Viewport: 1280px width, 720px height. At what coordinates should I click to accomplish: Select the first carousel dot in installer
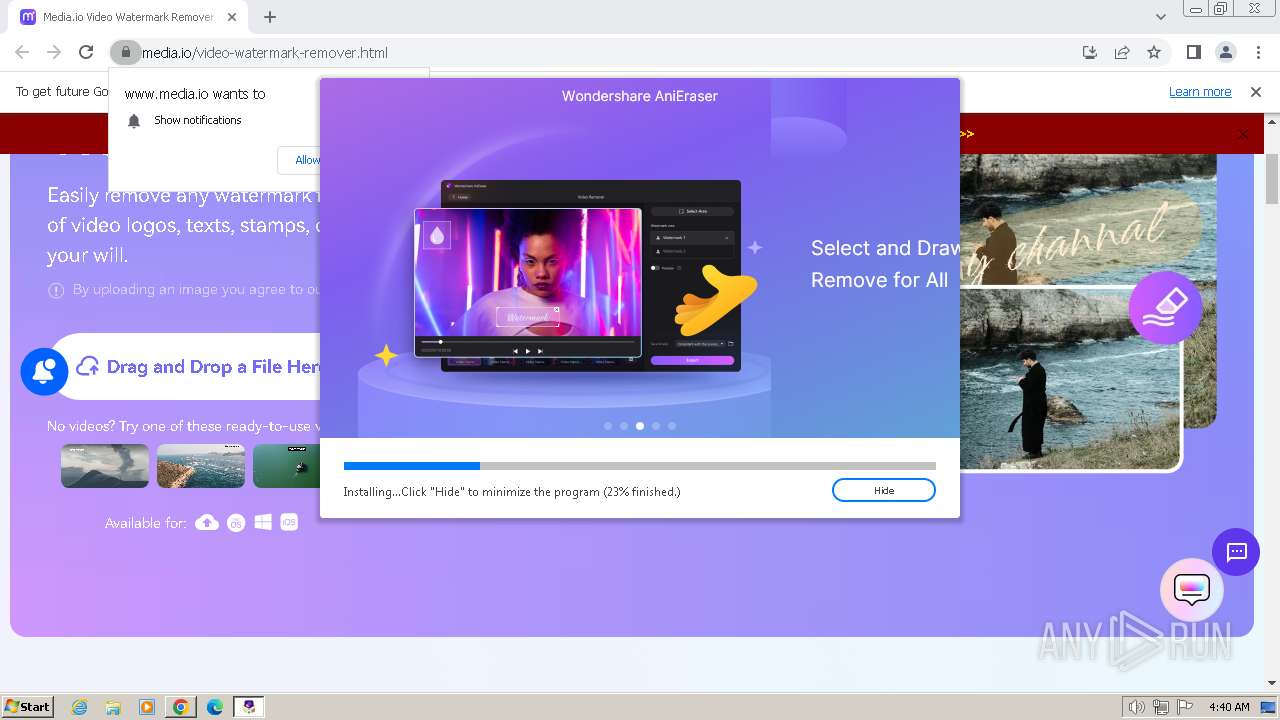click(x=608, y=426)
